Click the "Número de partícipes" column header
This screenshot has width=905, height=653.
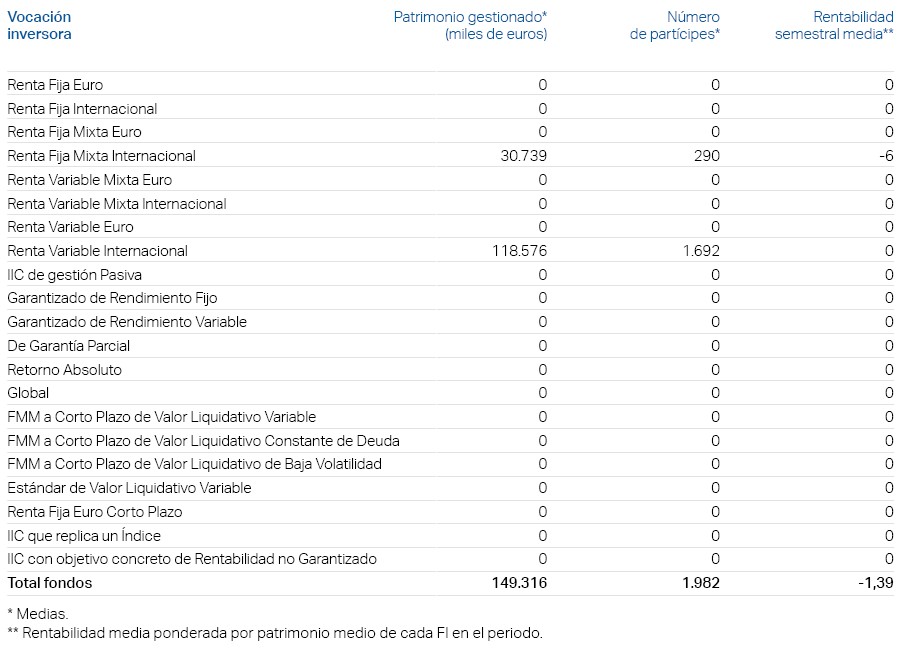tap(675, 25)
